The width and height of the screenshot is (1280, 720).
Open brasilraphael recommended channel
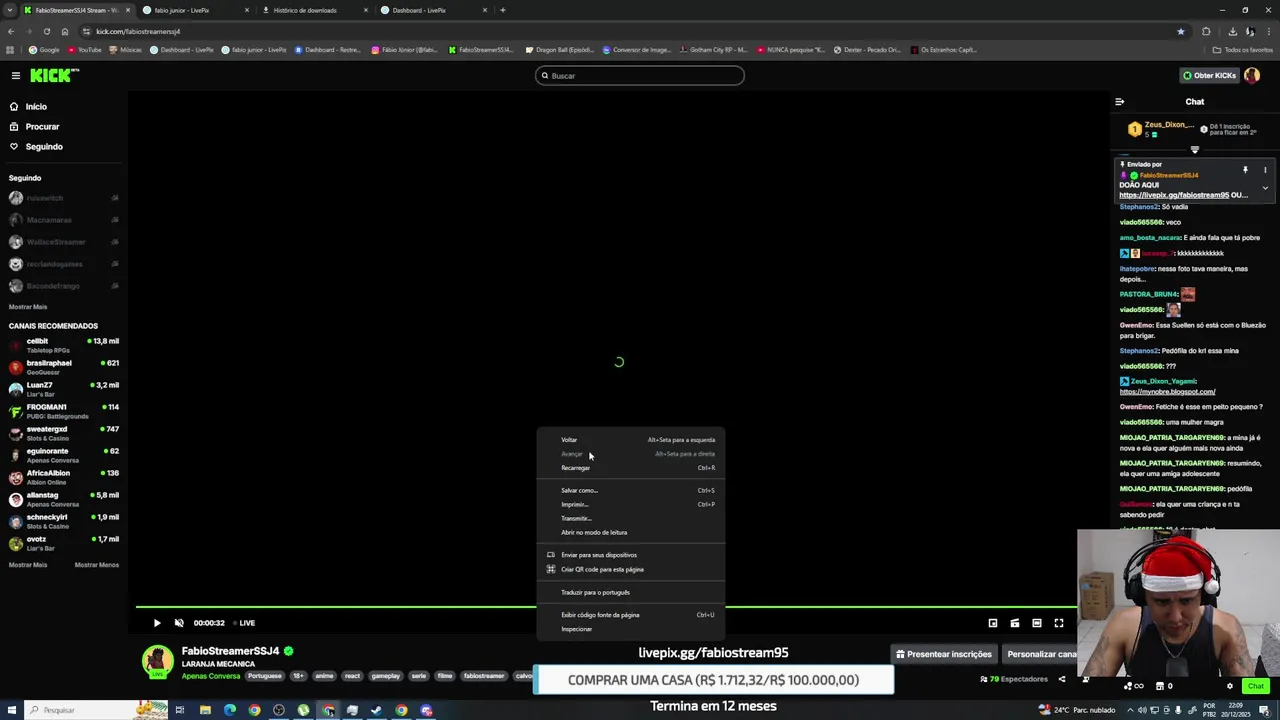(x=64, y=367)
